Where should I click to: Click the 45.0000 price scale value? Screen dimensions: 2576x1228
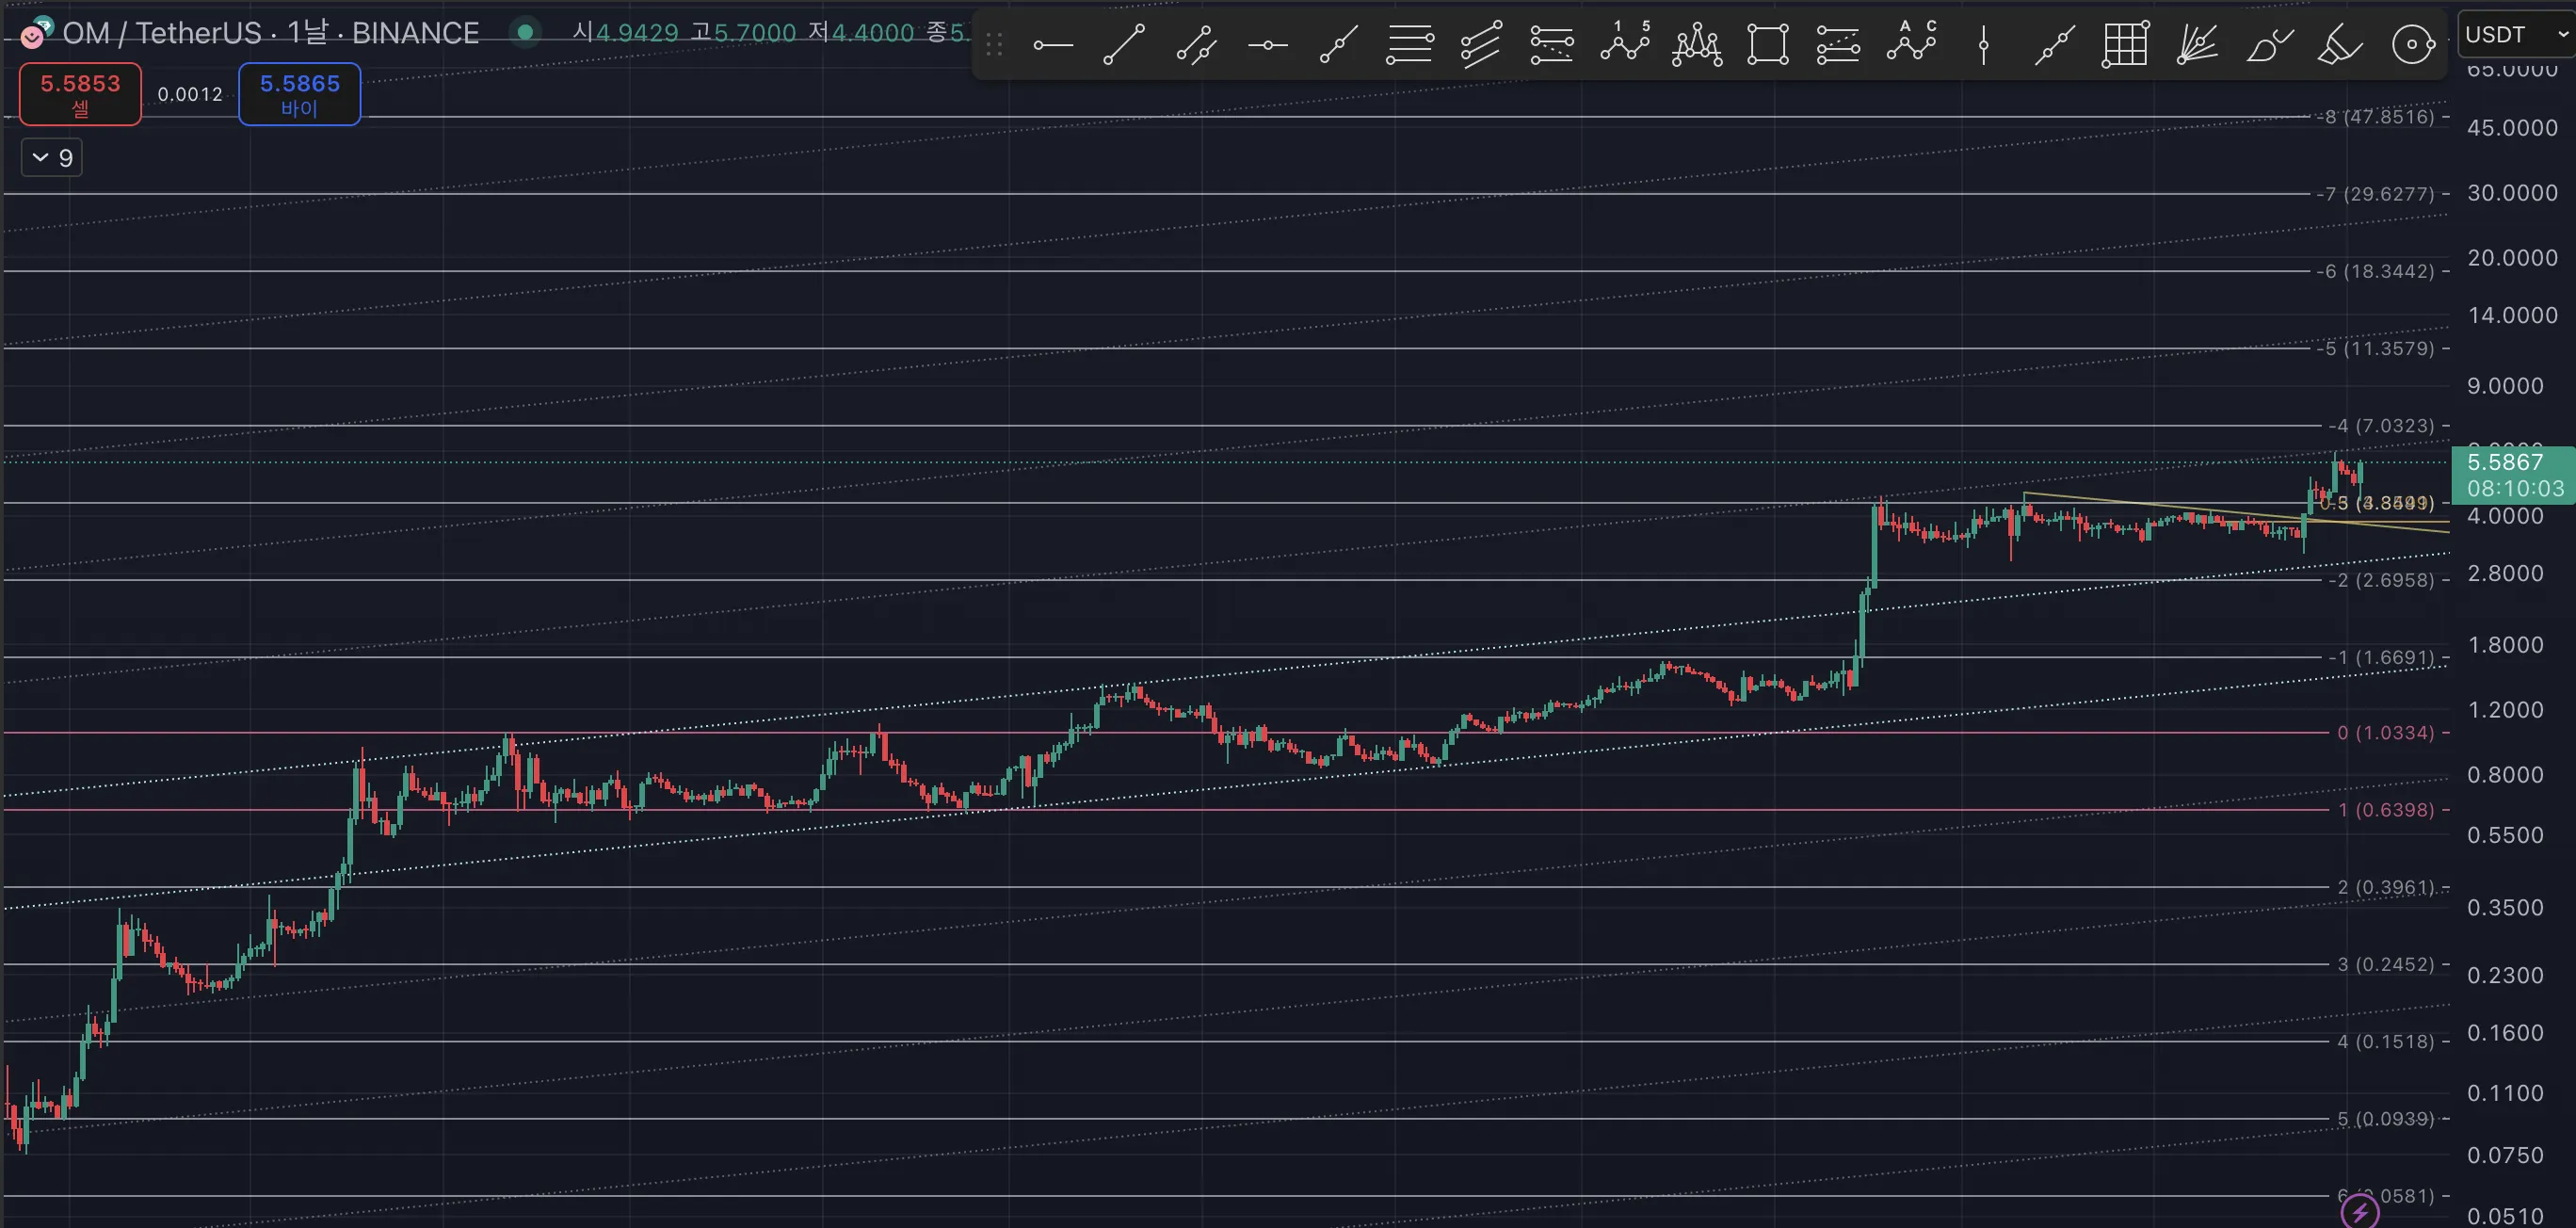[2512, 128]
